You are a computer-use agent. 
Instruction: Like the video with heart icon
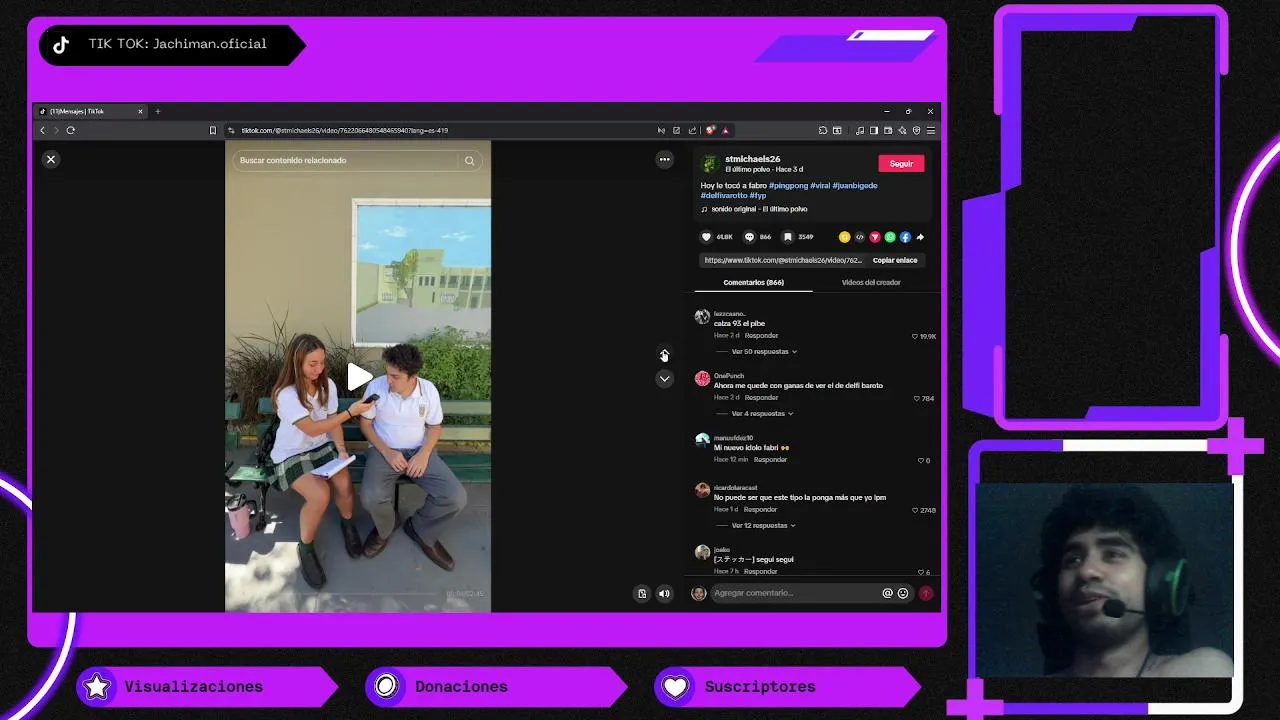point(706,237)
